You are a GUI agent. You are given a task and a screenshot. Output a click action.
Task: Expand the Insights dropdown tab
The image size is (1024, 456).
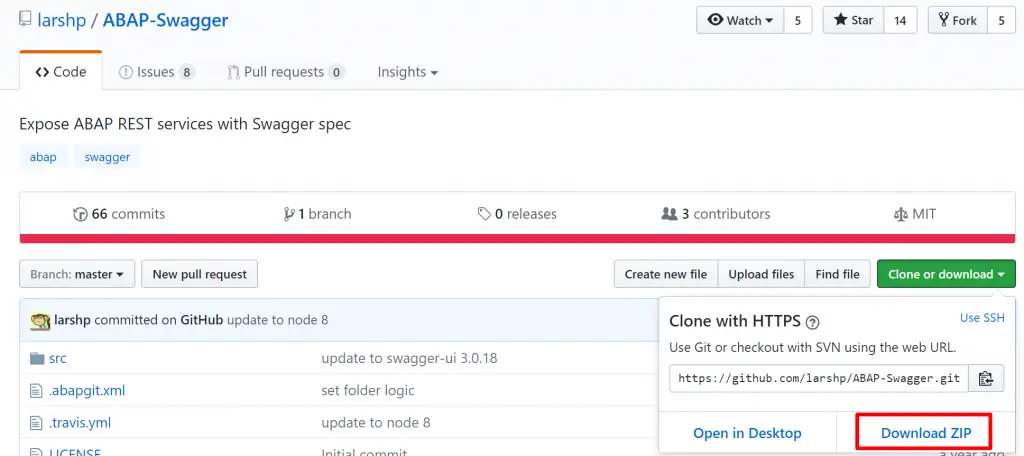[408, 72]
